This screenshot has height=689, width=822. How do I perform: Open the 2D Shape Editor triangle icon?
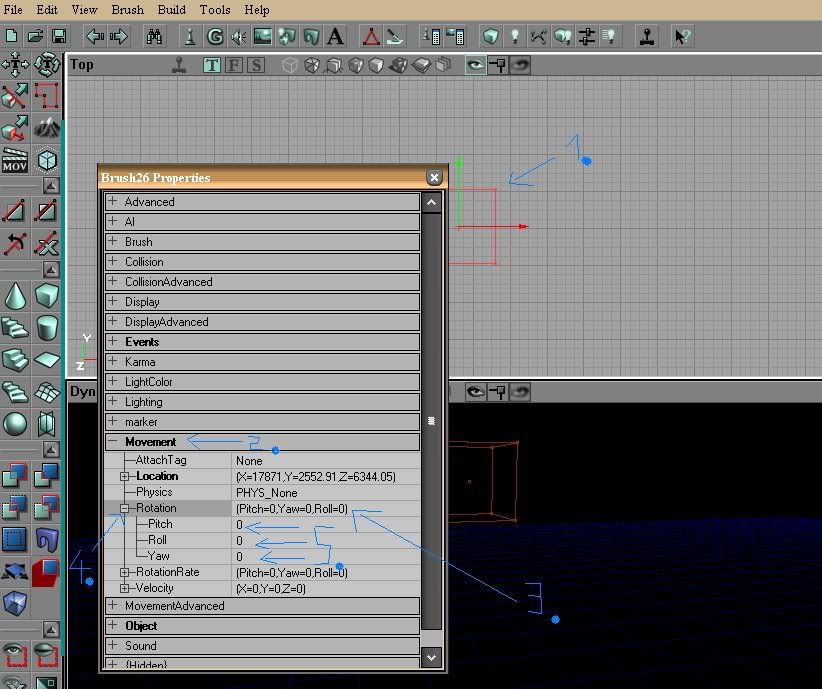tap(371, 36)
